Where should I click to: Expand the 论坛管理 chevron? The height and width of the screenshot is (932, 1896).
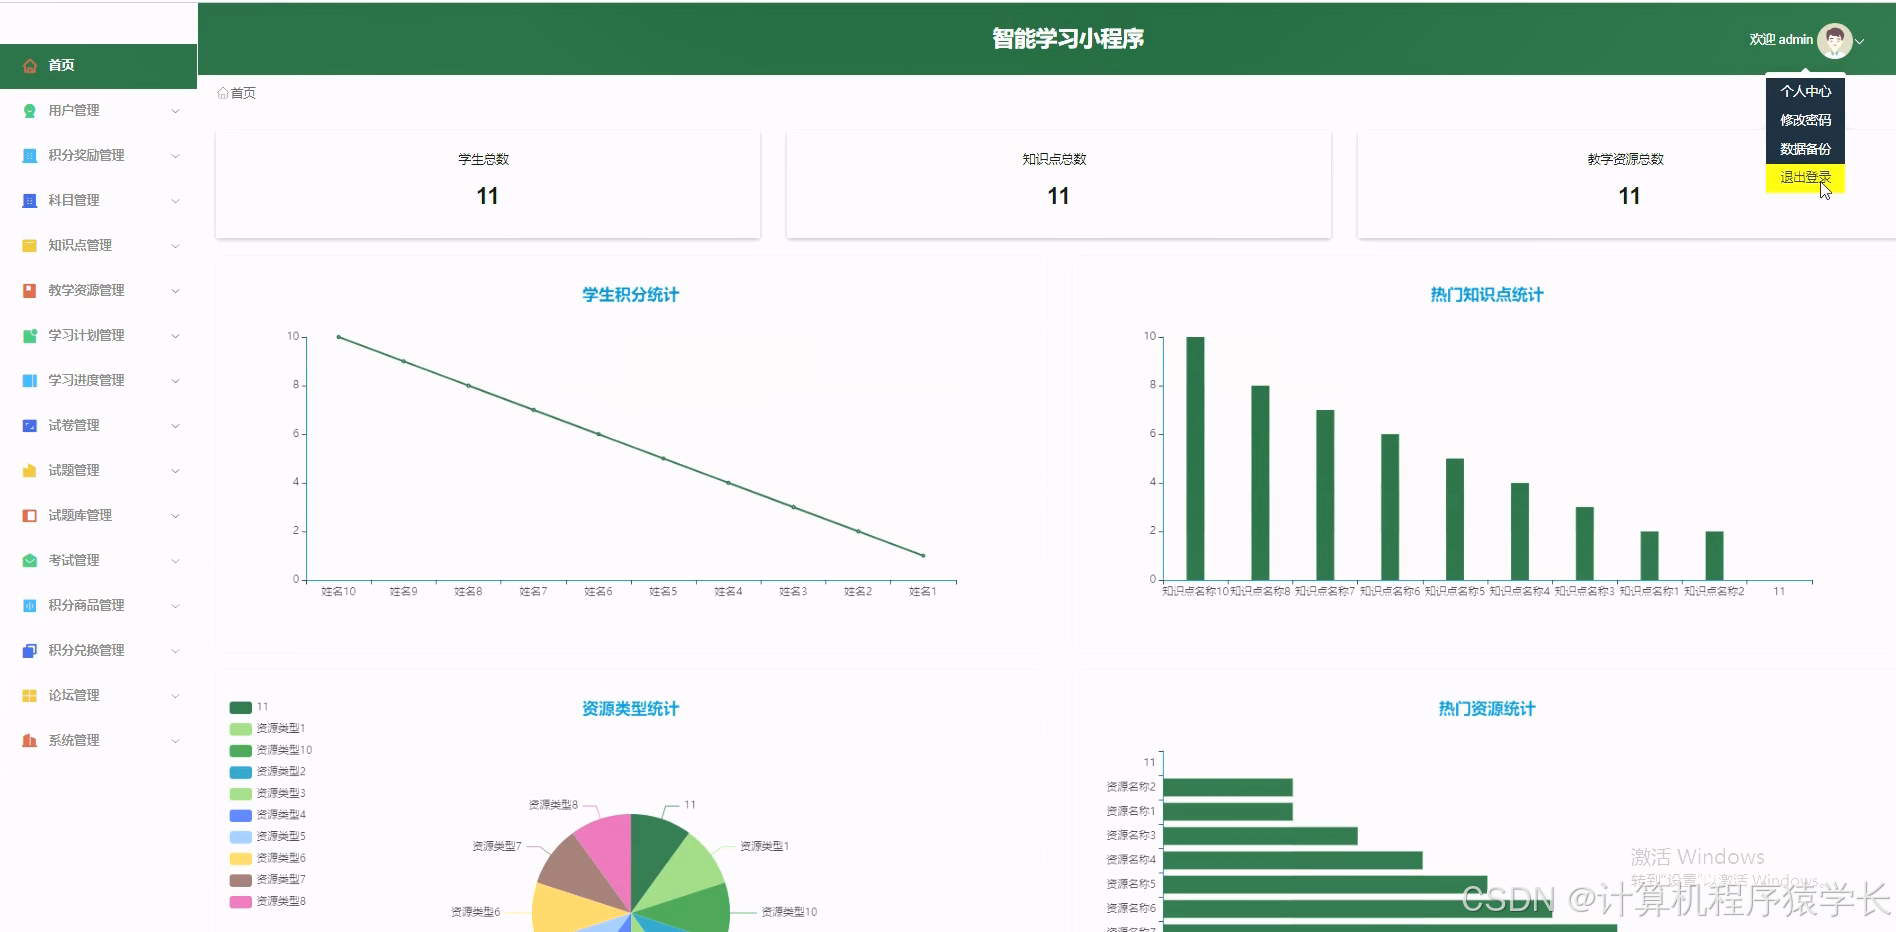(x=175, y=696)
